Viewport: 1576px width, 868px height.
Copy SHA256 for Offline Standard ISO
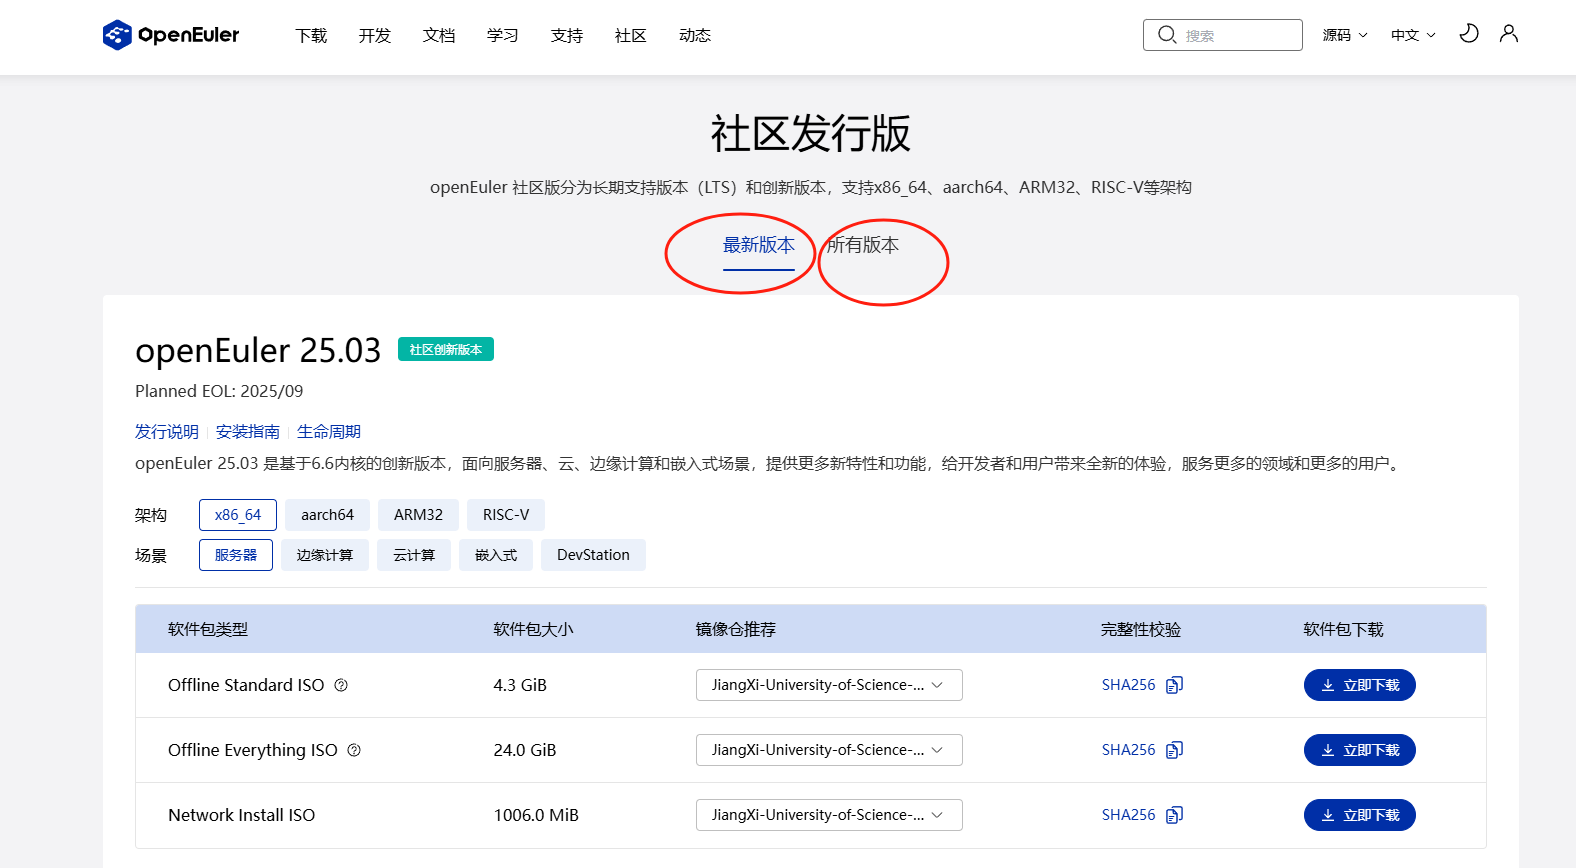click(1175, 685)
